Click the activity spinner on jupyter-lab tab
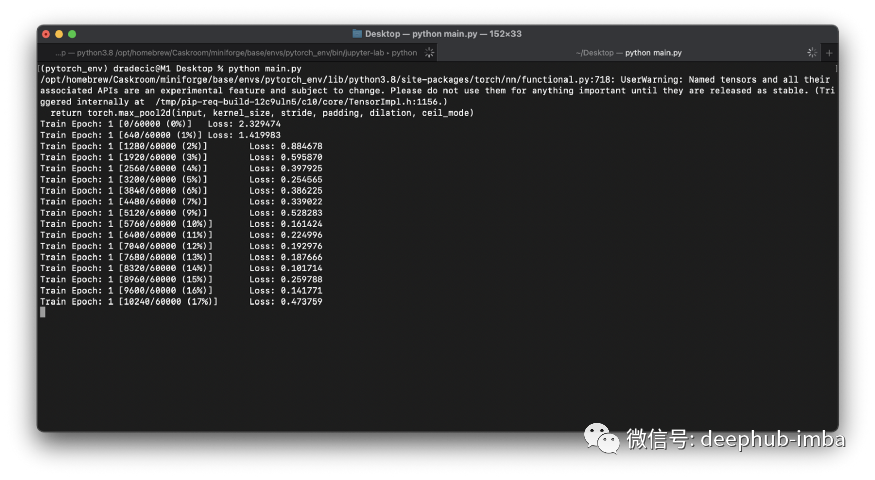This screenshot has width=875, height=480. 429,52
